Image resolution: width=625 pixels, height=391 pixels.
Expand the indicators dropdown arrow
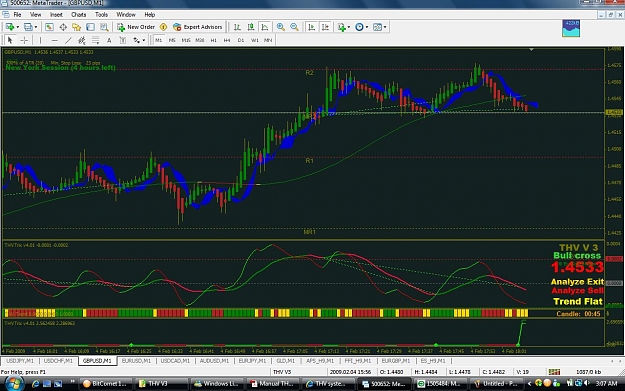pyautogui.click(x=349, y=27)
